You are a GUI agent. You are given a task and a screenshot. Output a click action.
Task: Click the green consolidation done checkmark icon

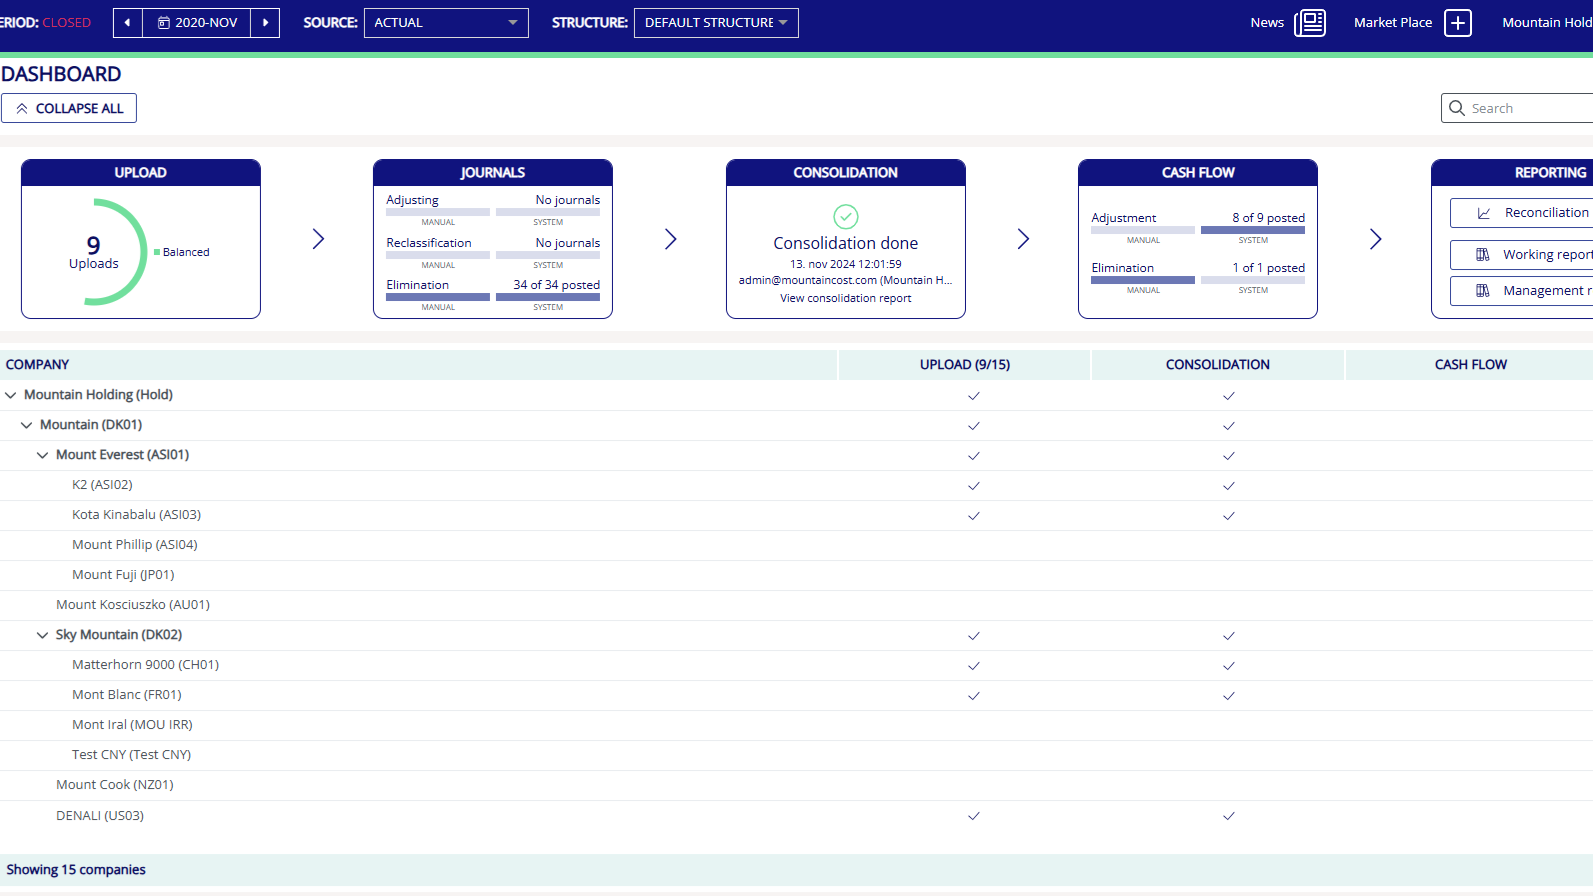[x=845, y=216]
